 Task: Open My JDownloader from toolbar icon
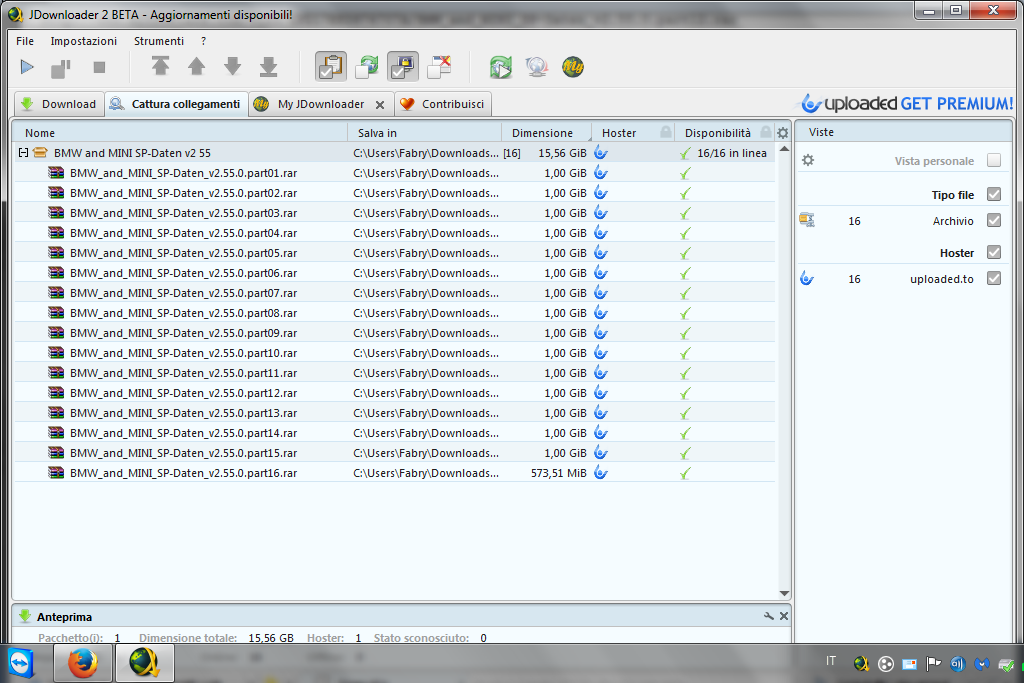tap(573, 67)
